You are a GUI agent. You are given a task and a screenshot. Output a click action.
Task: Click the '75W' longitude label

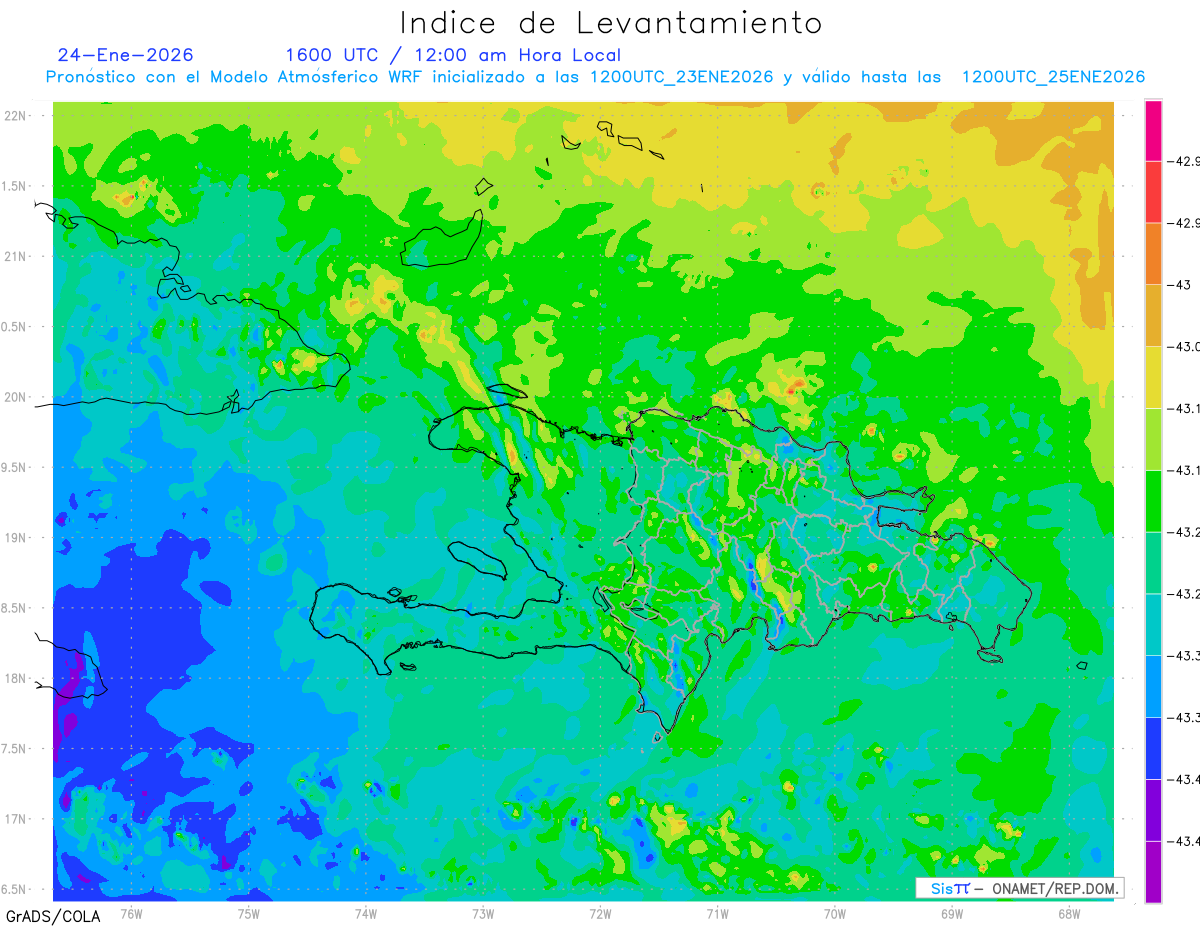tap(248, 913)
